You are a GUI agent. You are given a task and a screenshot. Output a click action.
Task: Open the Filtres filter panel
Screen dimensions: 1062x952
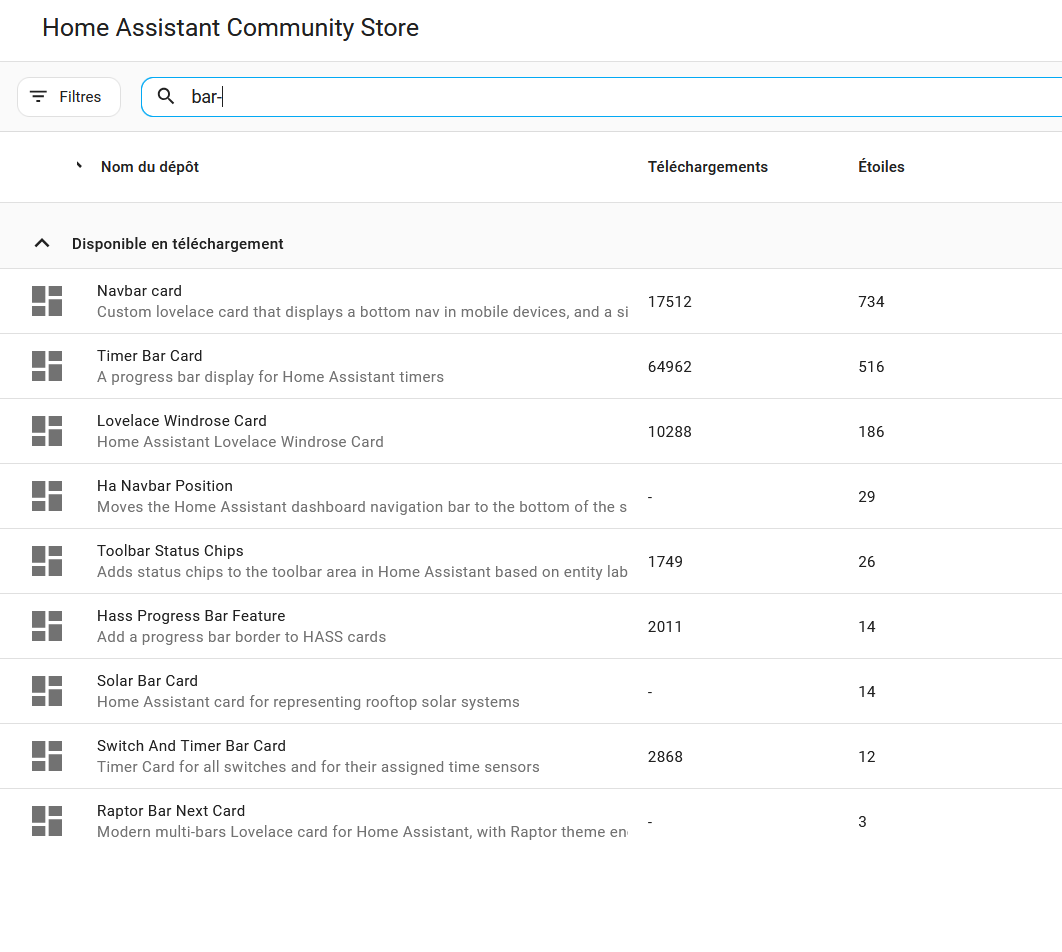(68, 97)
